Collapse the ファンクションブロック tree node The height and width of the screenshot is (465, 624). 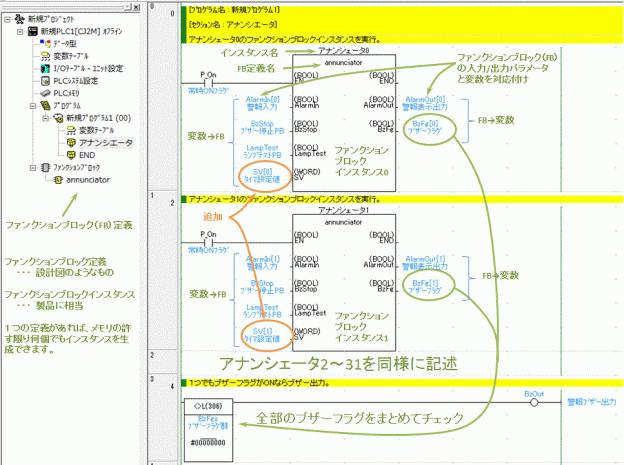pyautogui.click(x=33, y=168)
